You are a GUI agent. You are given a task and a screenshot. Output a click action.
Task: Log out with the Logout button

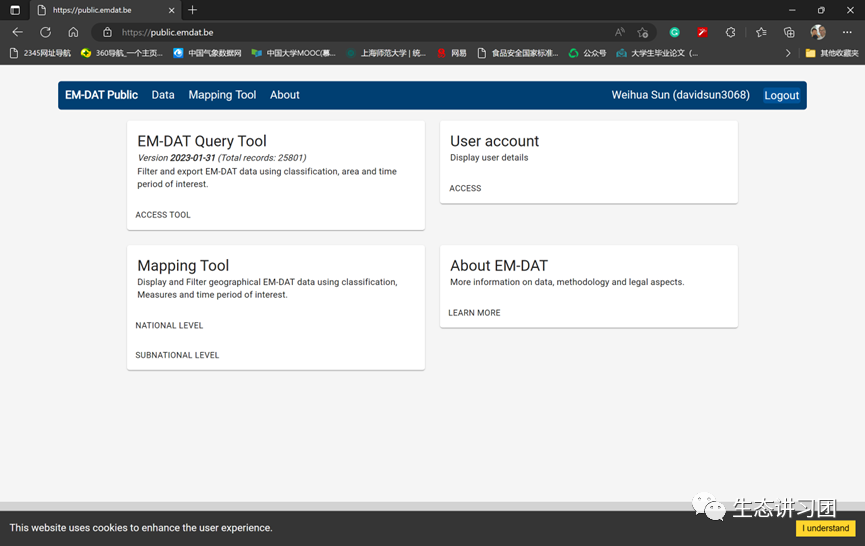781,95
